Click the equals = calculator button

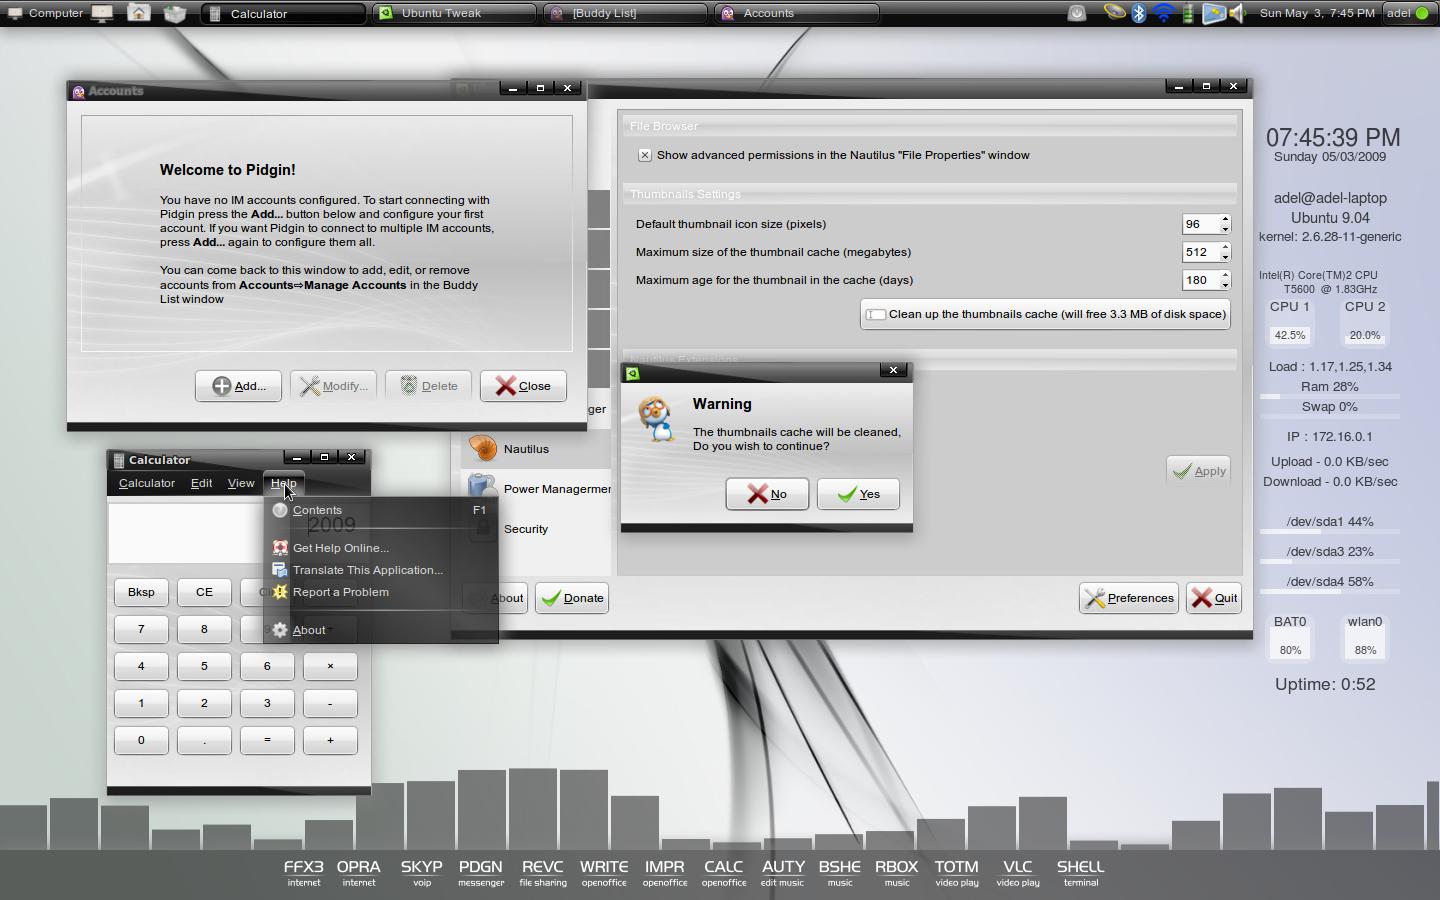(x=267, y=740)
